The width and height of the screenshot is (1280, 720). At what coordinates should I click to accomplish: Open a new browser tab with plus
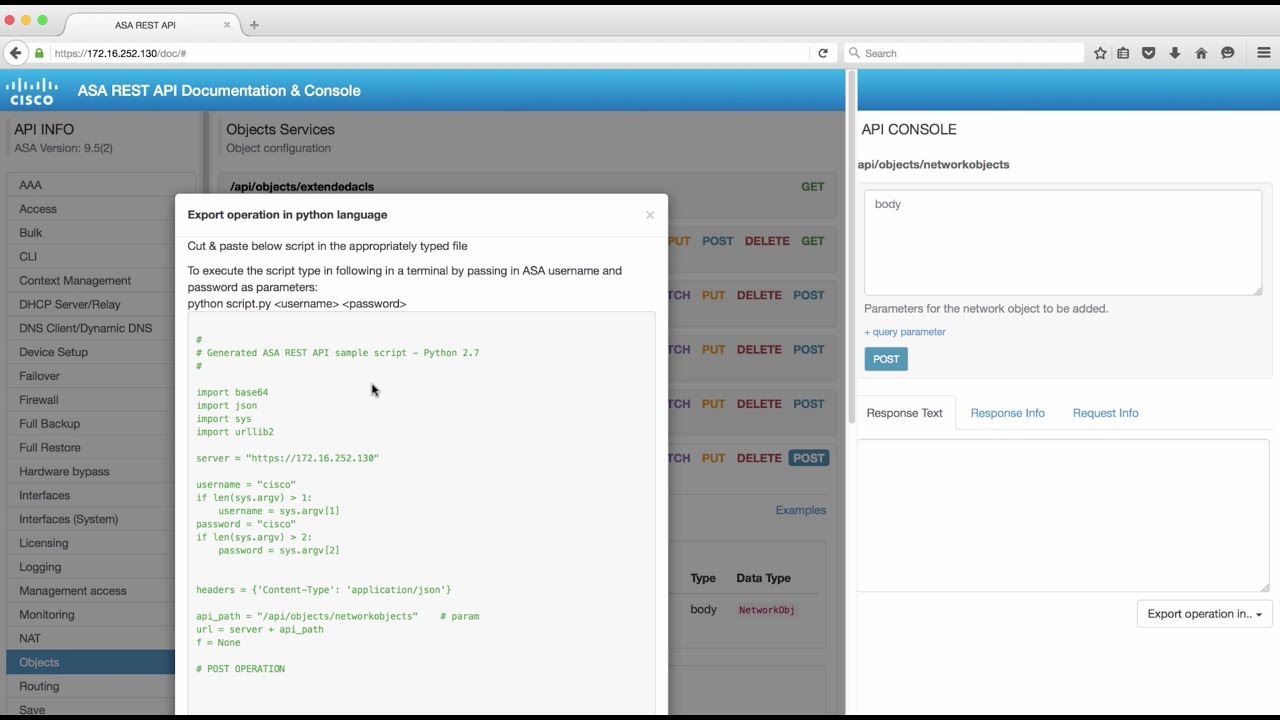[254, 25]
